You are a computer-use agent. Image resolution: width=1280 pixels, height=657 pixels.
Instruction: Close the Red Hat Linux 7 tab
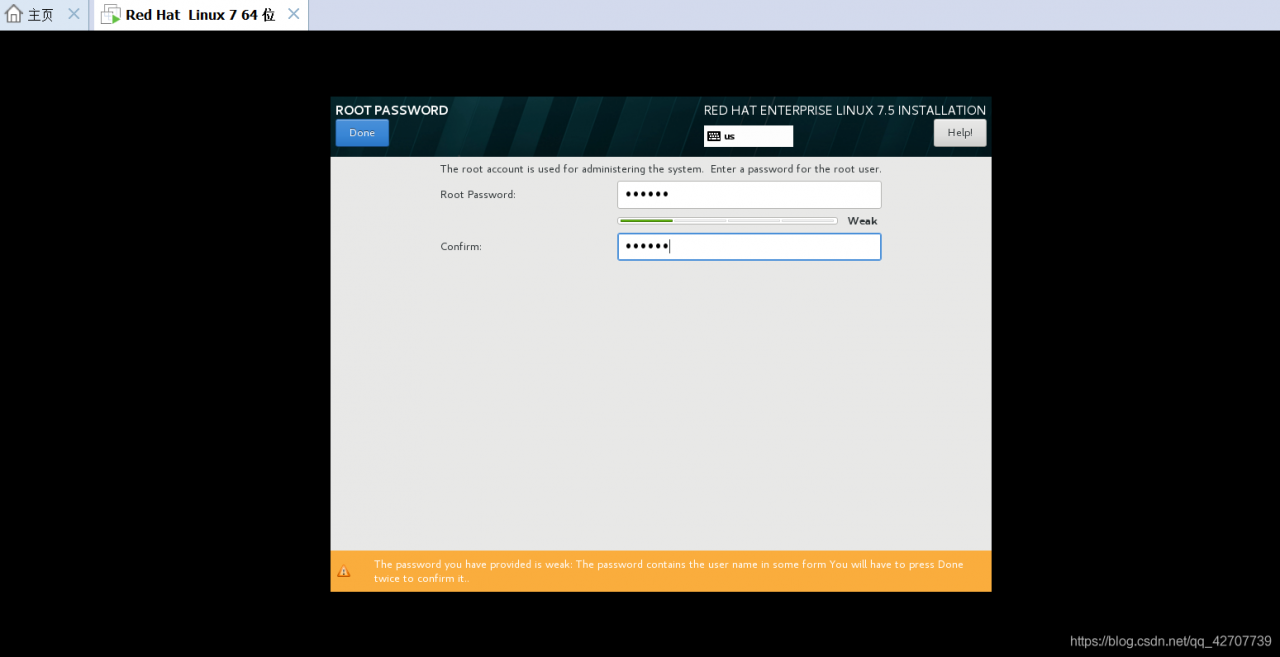[293, 14]
